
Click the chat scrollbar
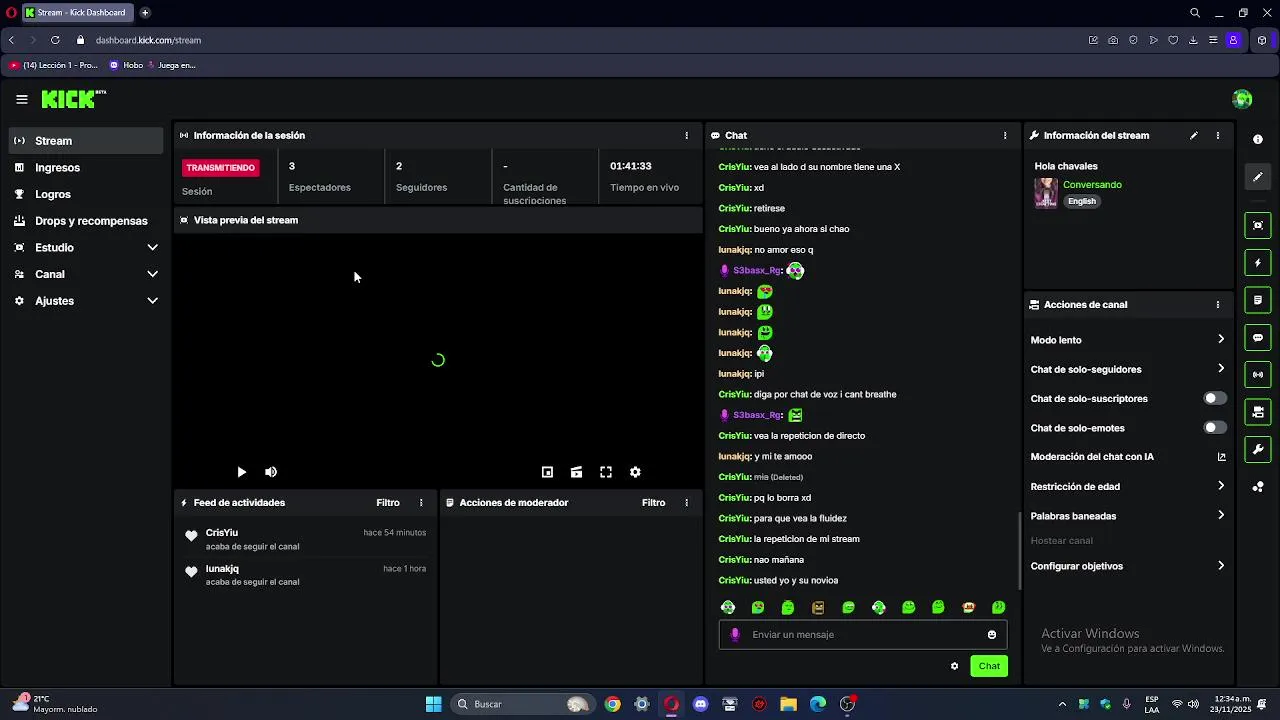point(1020,550)
